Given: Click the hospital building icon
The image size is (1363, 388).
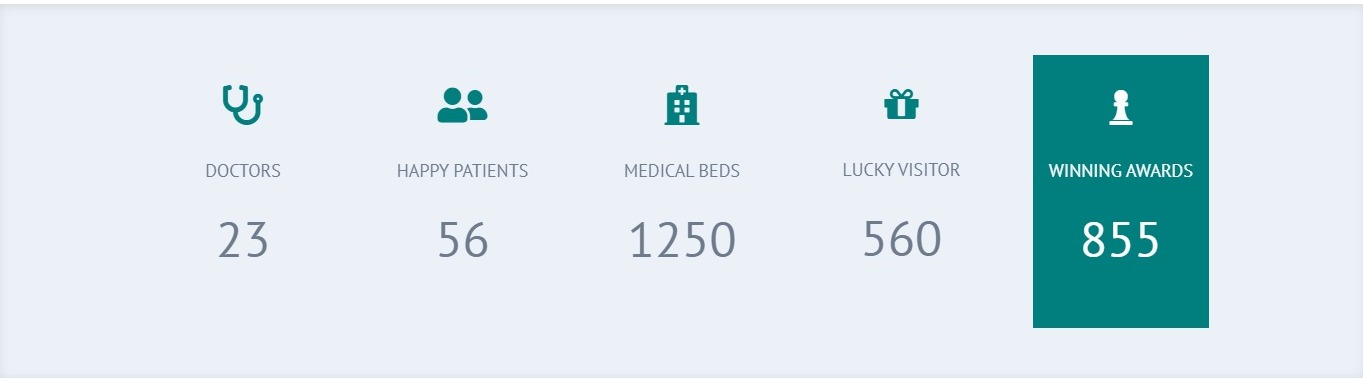Looking at the screenshot, I should [682, 105].
